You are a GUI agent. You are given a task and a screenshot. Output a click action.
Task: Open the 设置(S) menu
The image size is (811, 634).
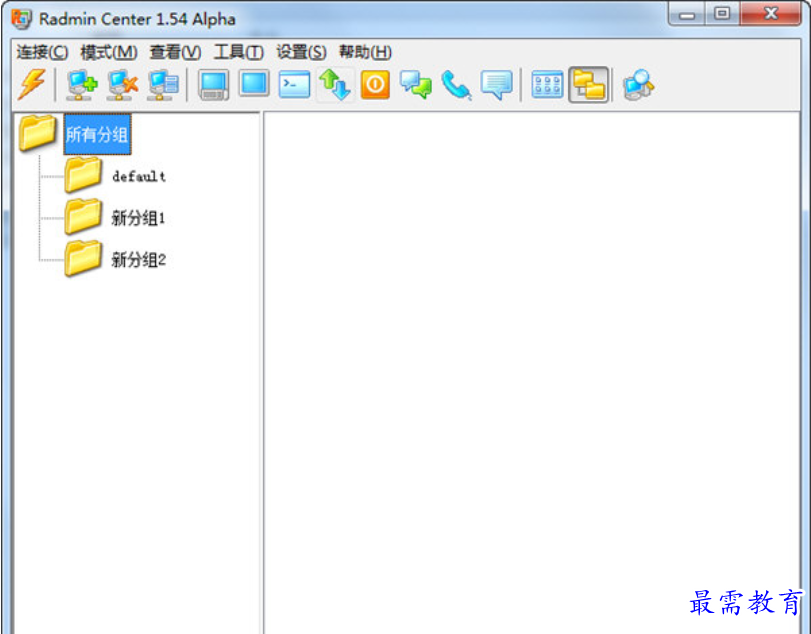301,52
